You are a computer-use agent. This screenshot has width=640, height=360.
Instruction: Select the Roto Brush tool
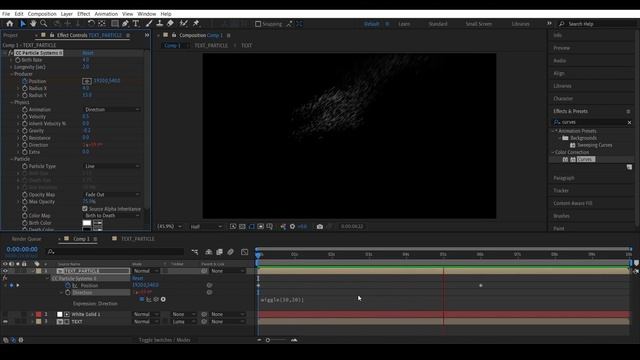[184, 24]
